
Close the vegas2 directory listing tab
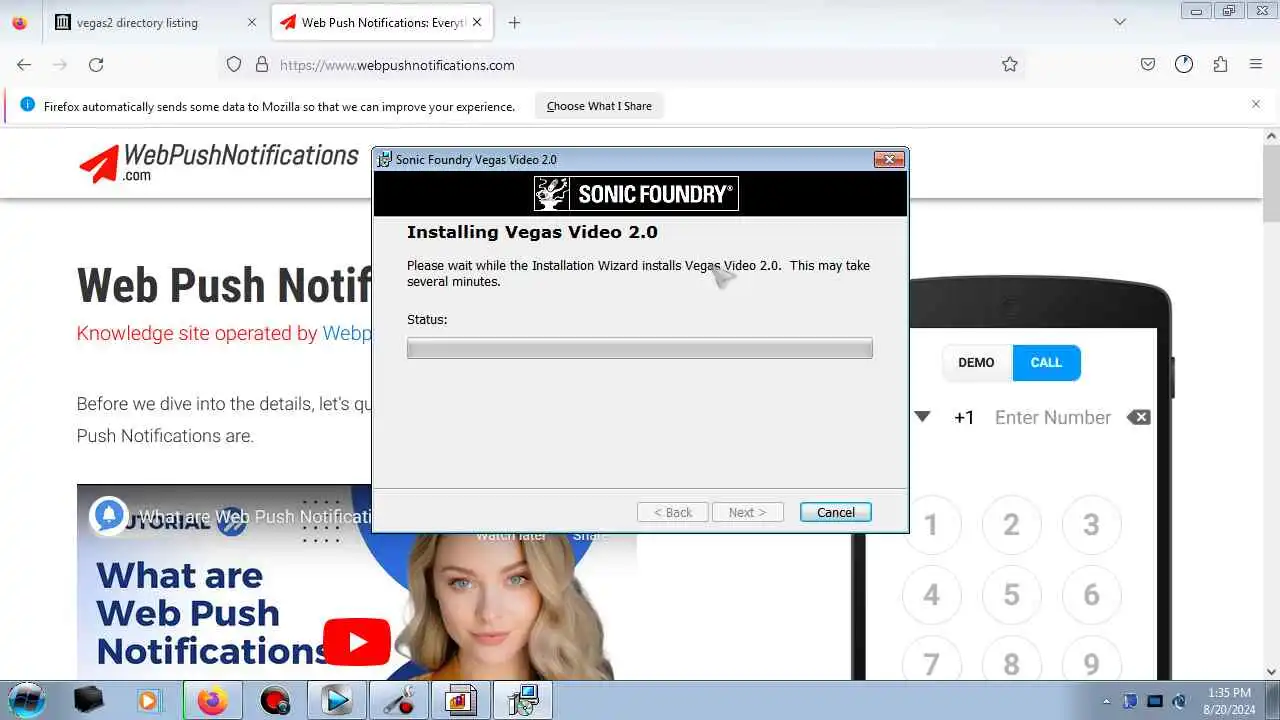[251, 22]
